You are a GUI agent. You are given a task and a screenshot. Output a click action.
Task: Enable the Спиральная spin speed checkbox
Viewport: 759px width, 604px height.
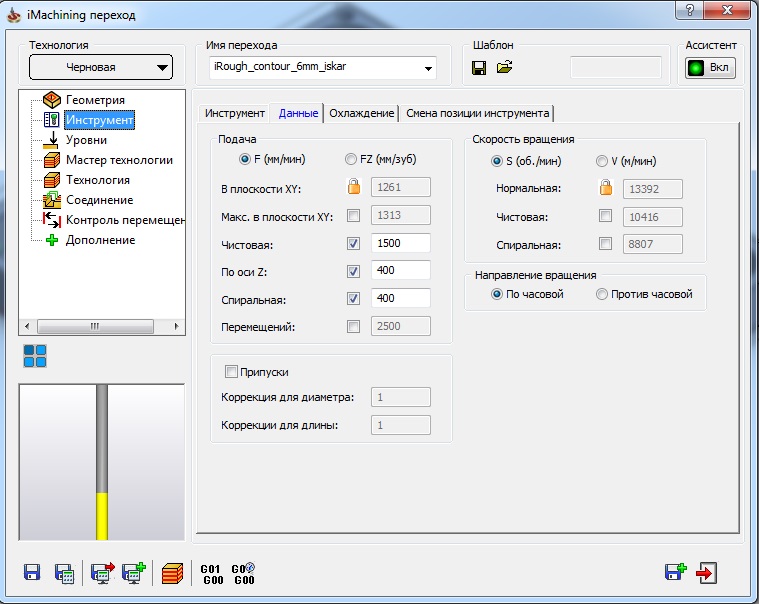[x=605, y=243]
